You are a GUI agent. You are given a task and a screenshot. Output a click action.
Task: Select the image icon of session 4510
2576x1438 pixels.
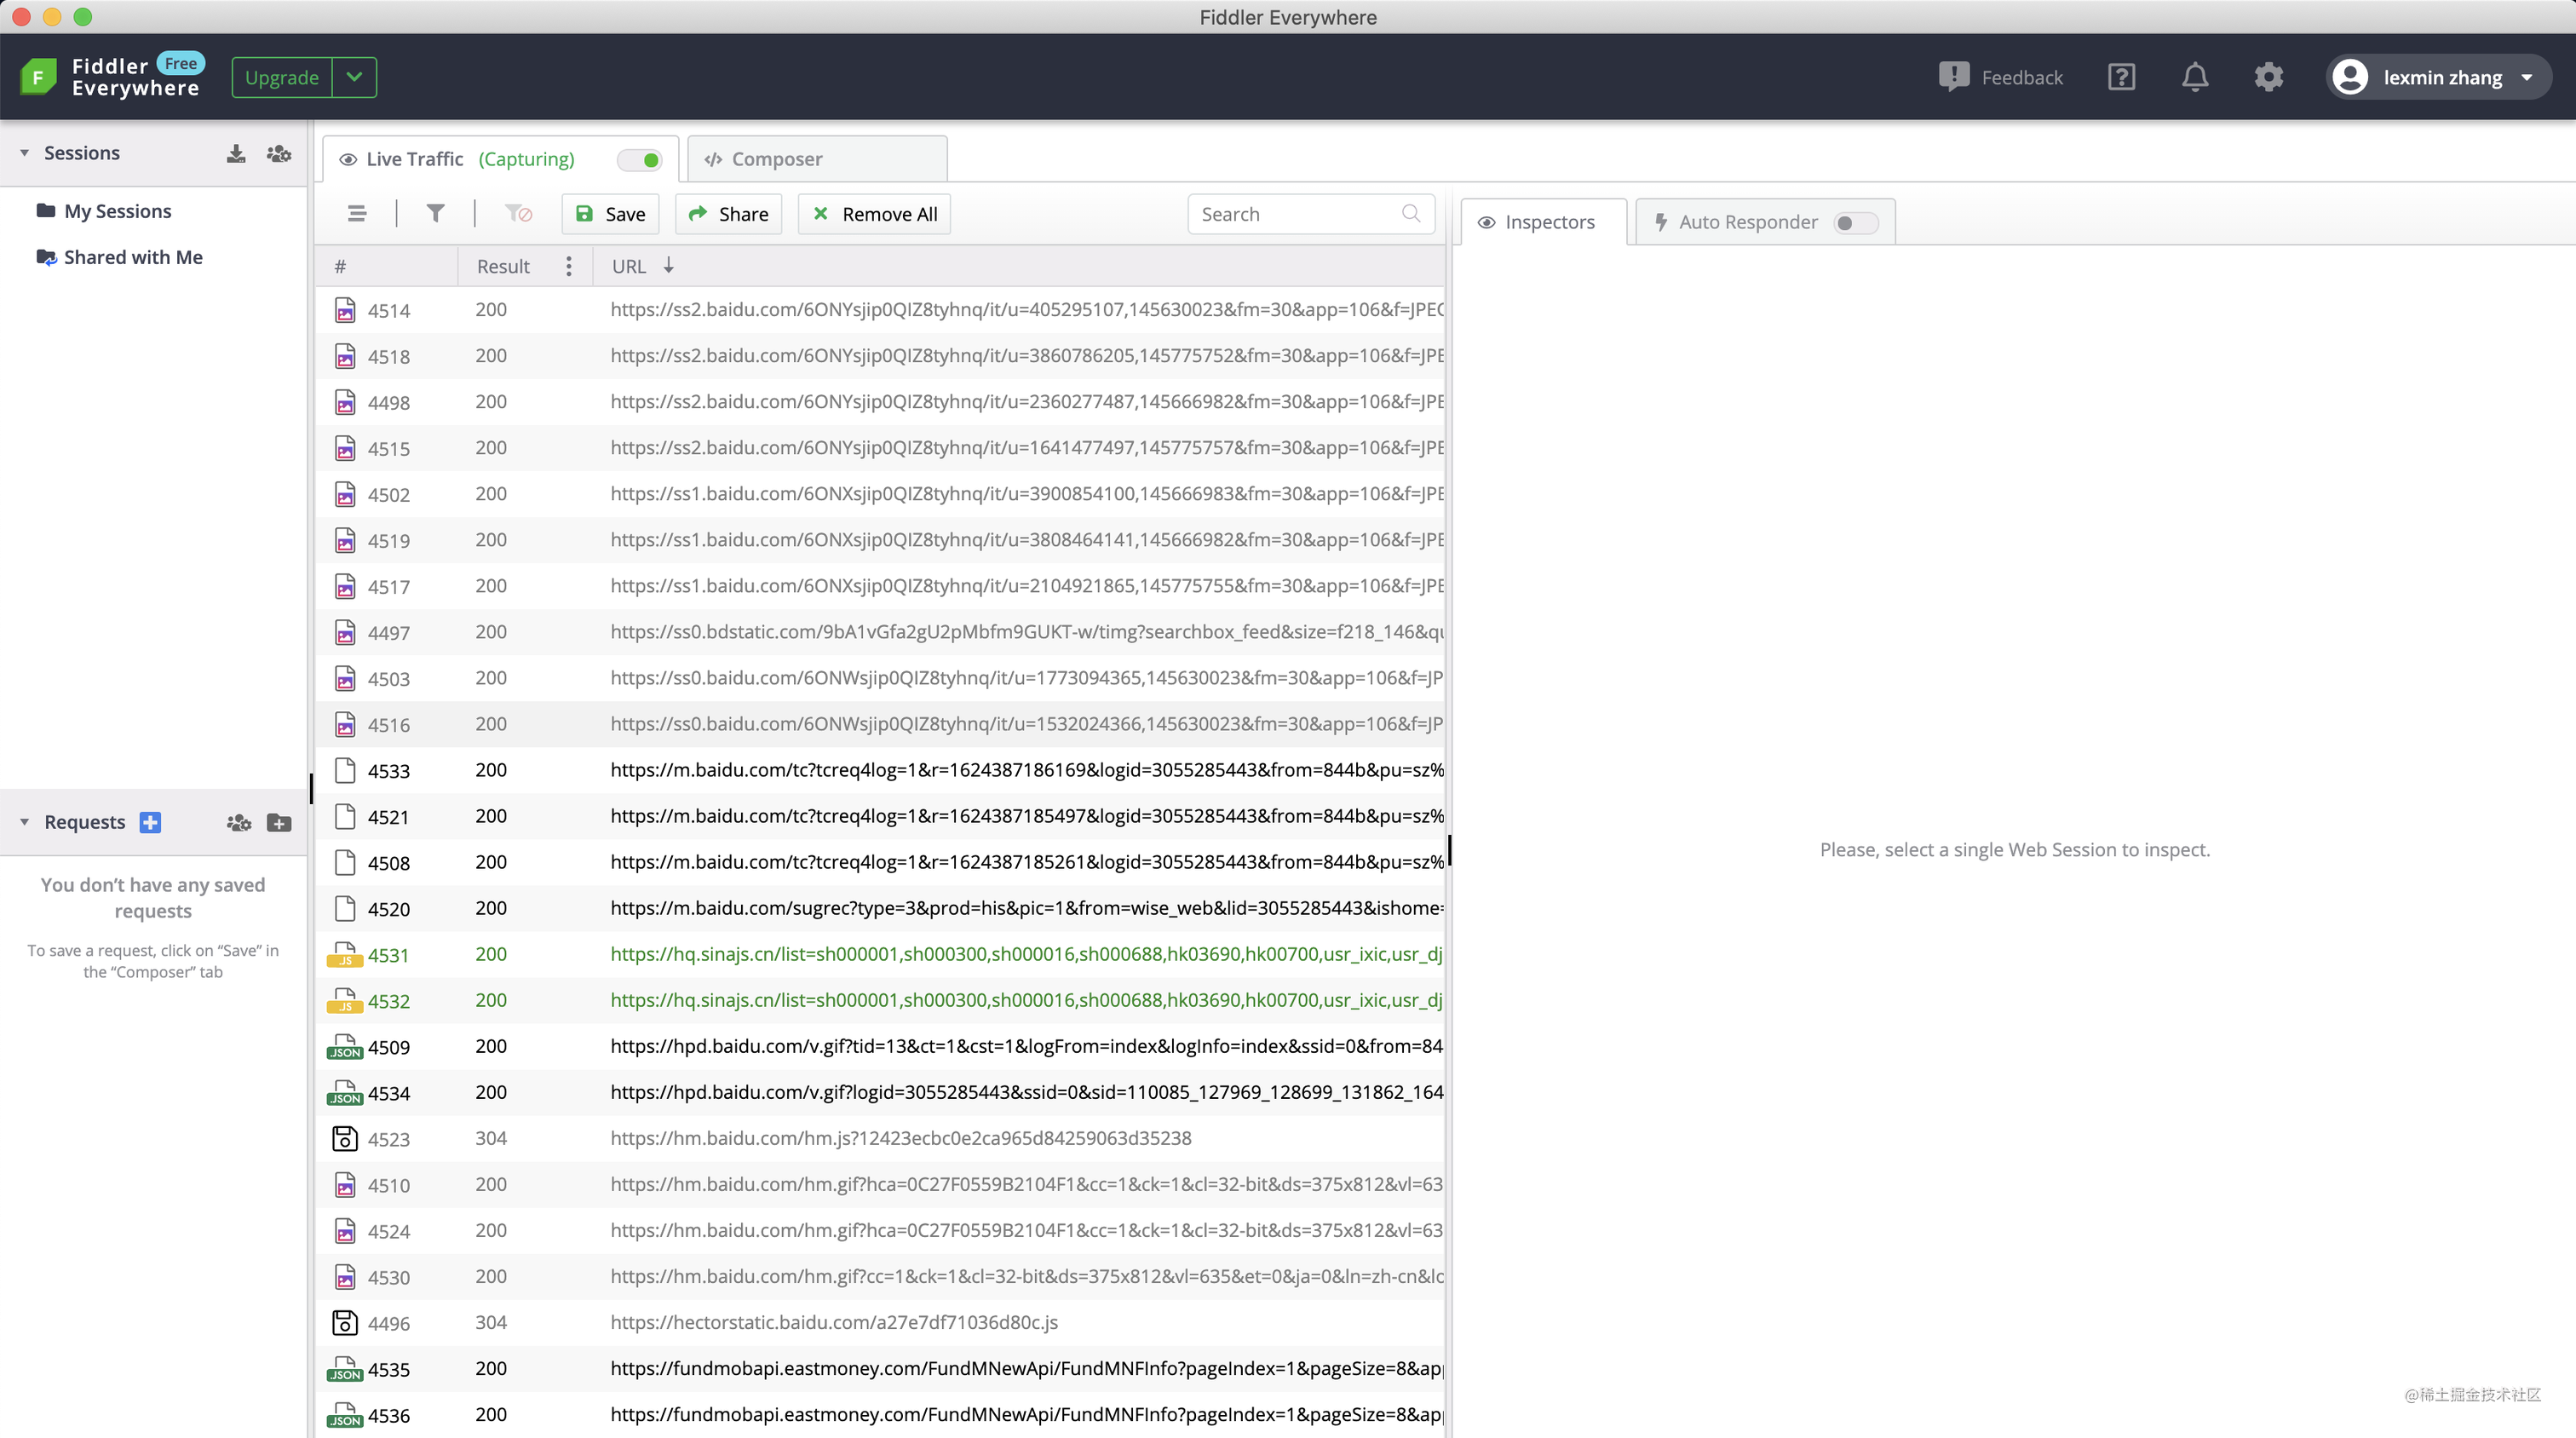point(345,1184)
